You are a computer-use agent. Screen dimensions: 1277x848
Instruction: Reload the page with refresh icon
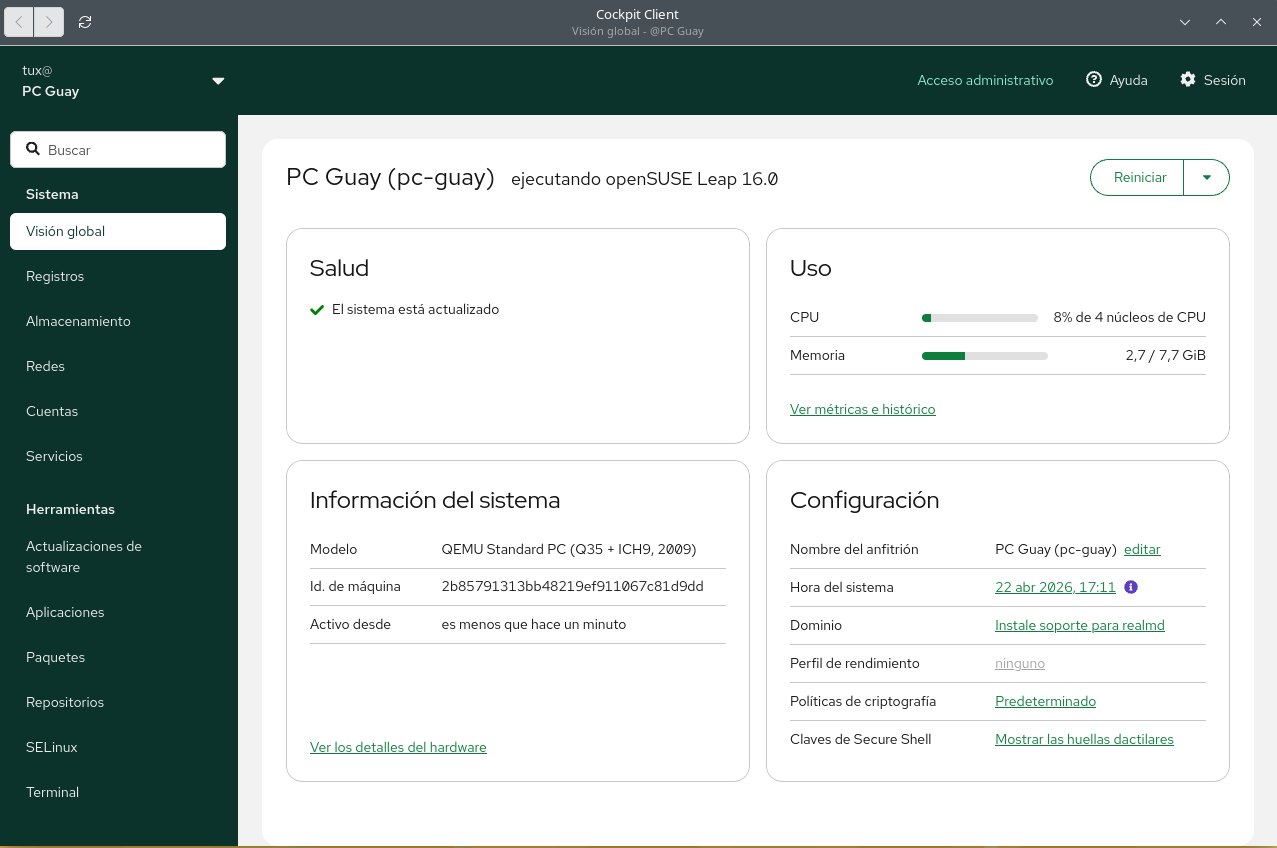[85, 22]
